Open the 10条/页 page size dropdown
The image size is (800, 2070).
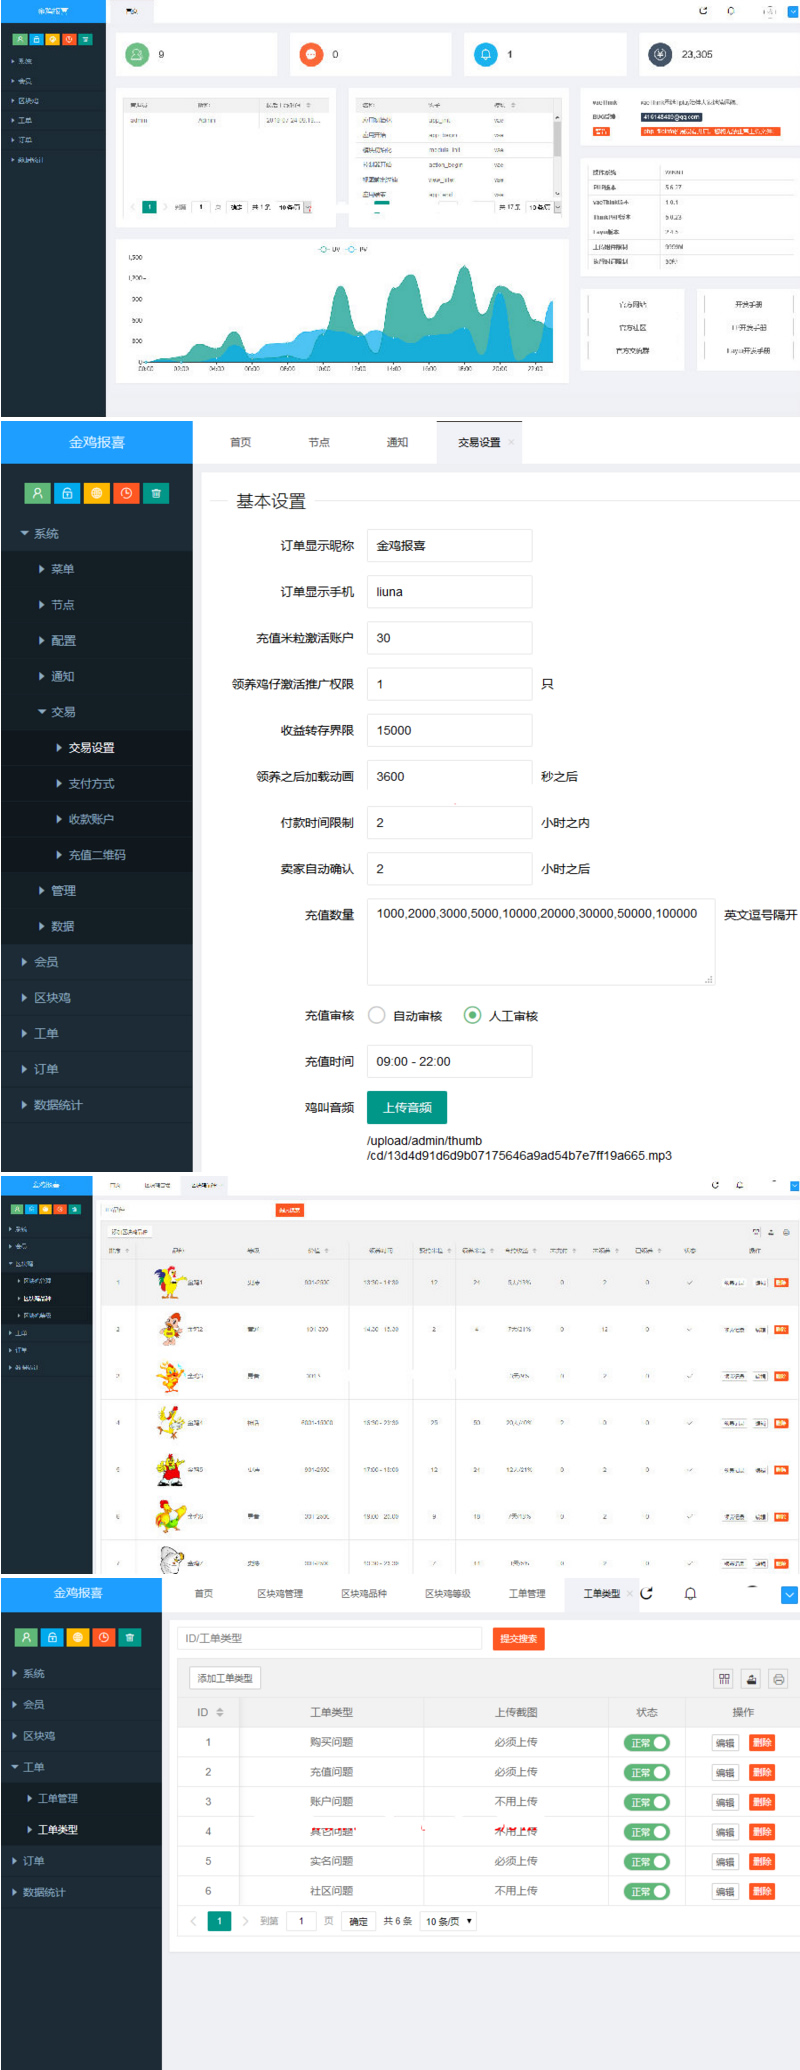pos(448,1921)
